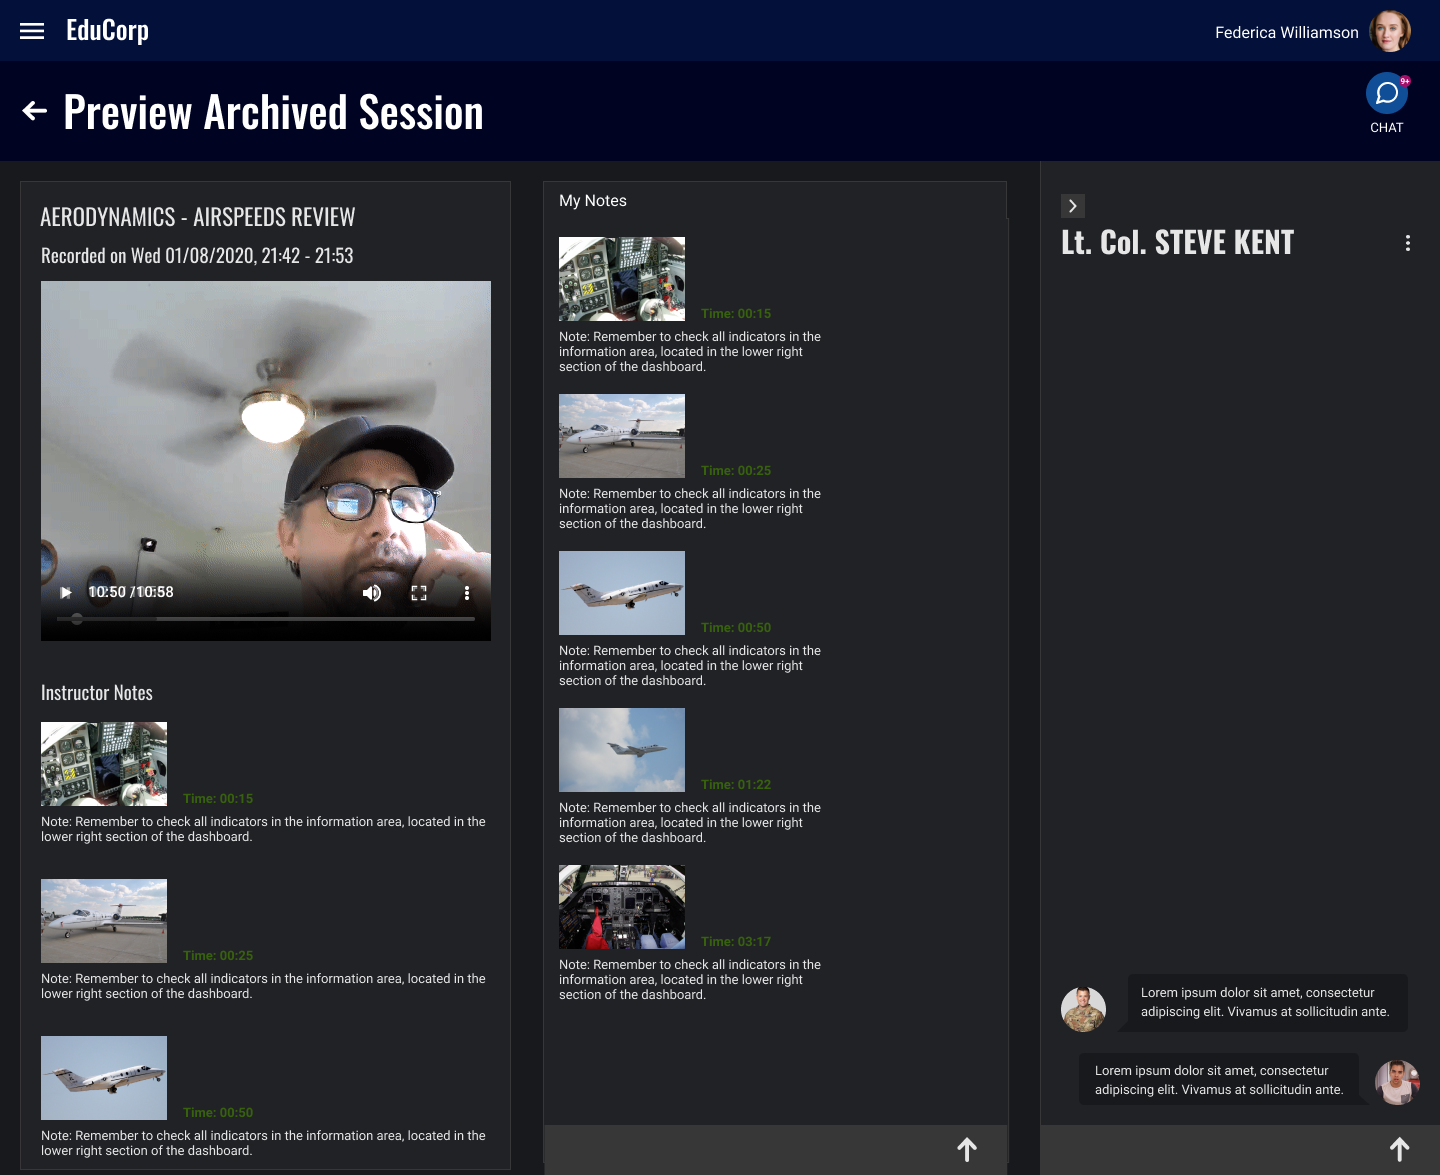Click the Preview Archived Session heading

click(x=273, y=112)
